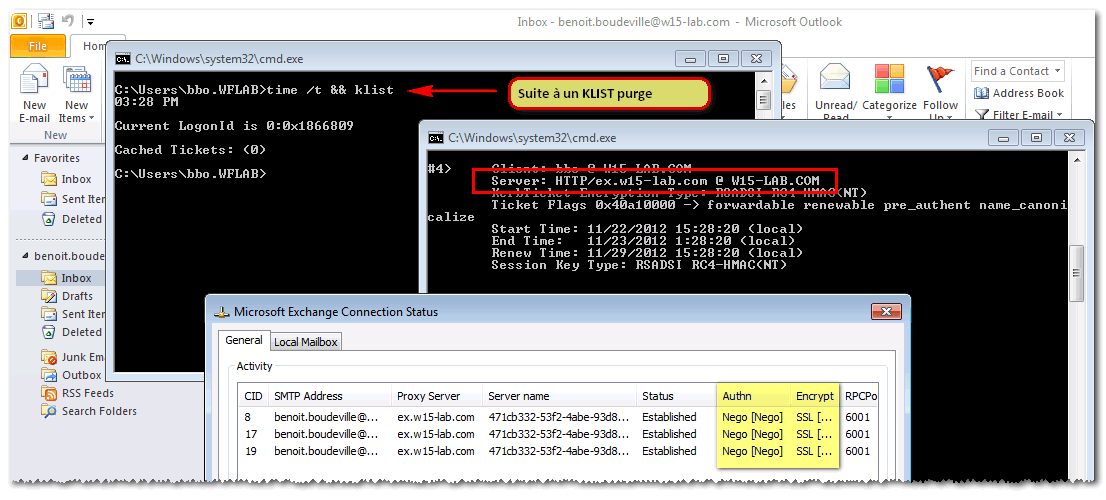
Task: Select the General tab
Action: click(x=243, y=341)
